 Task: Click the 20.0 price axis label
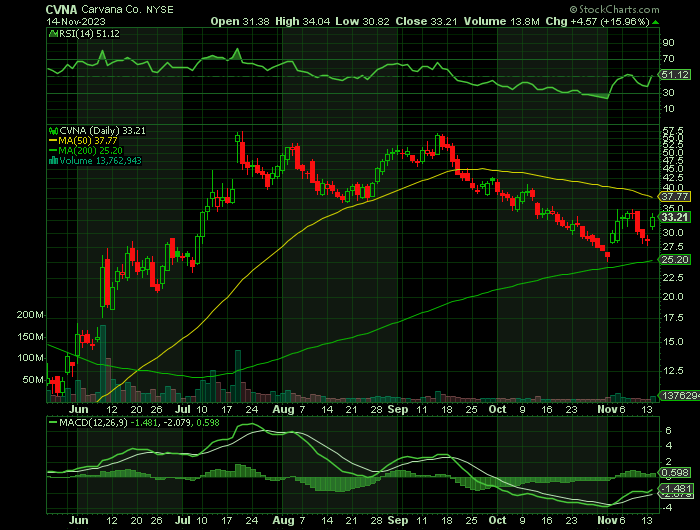point(673,296)
